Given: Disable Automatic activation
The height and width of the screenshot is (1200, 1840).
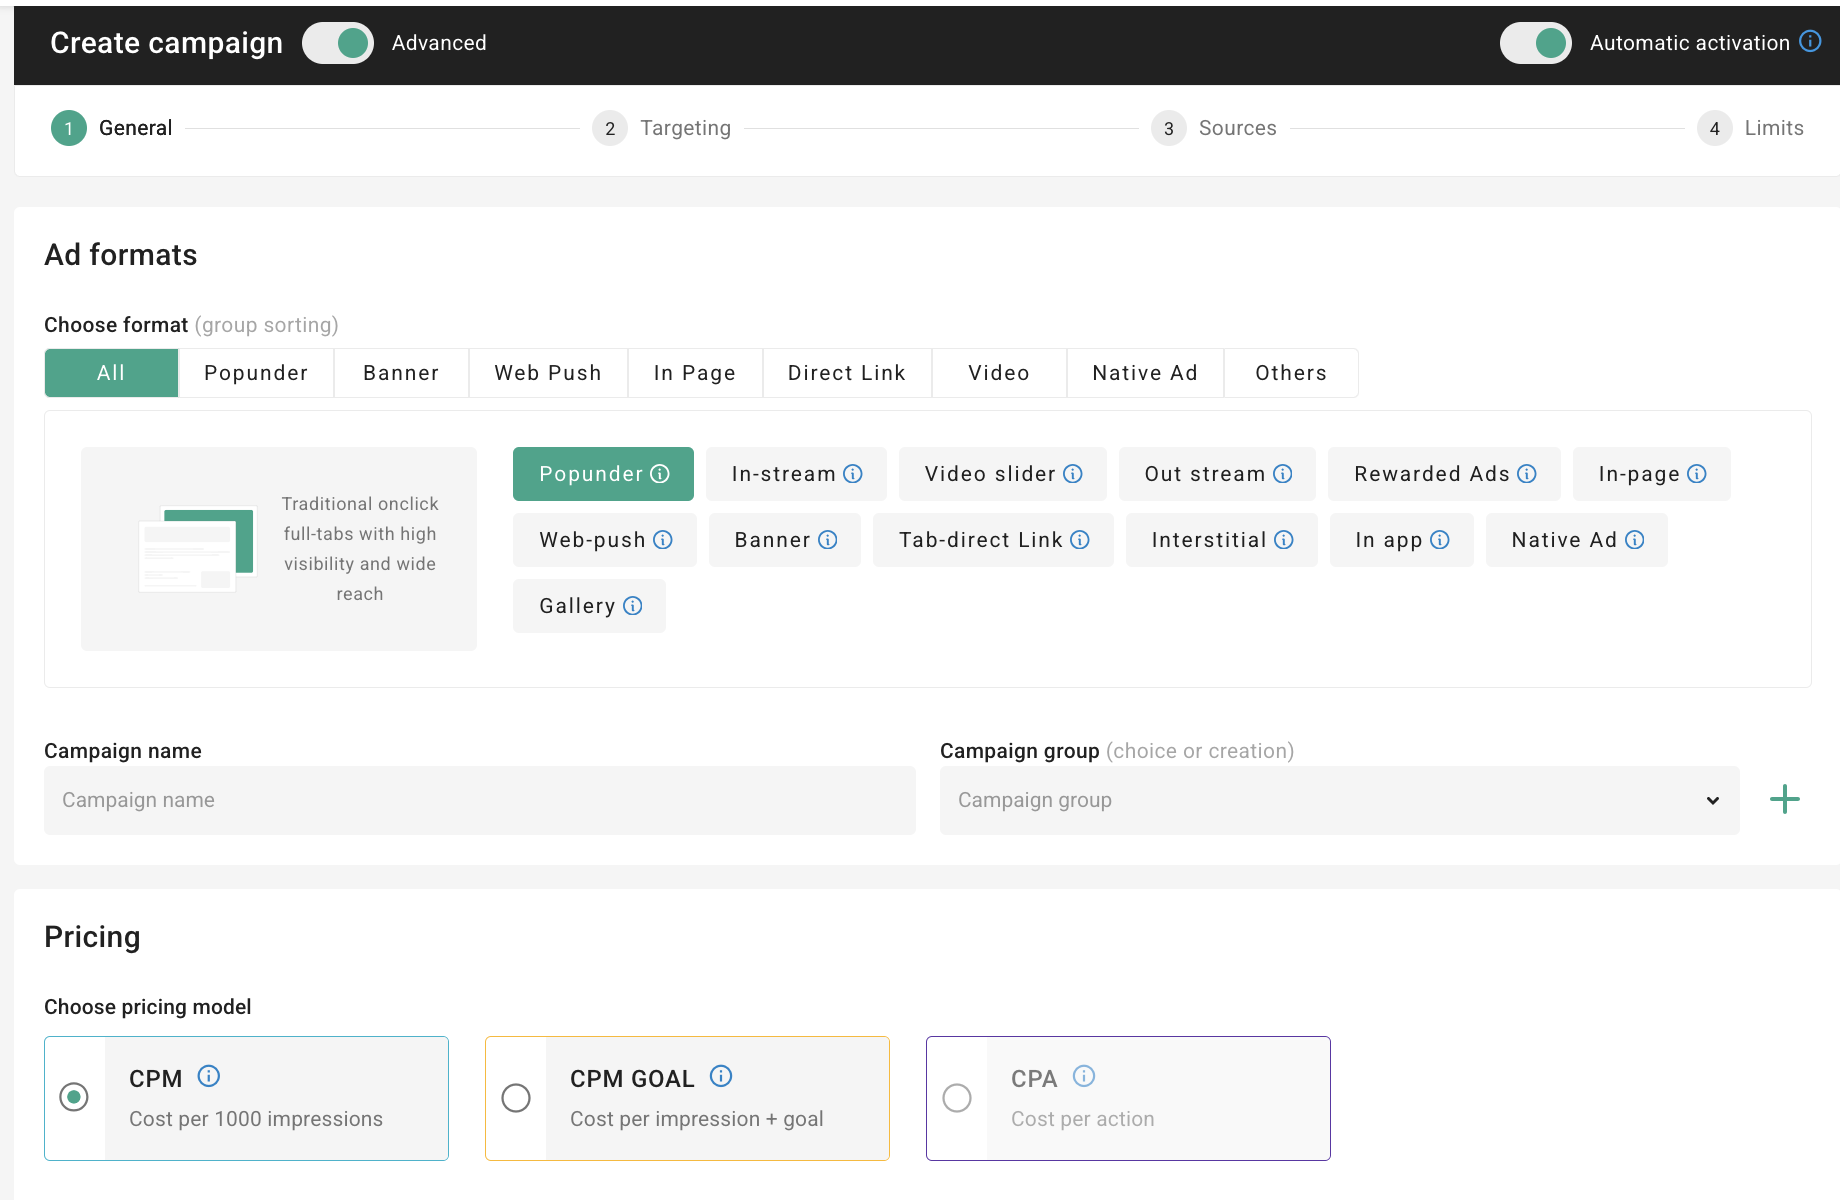Looking at the screenshot, I should click(1535, 43).
